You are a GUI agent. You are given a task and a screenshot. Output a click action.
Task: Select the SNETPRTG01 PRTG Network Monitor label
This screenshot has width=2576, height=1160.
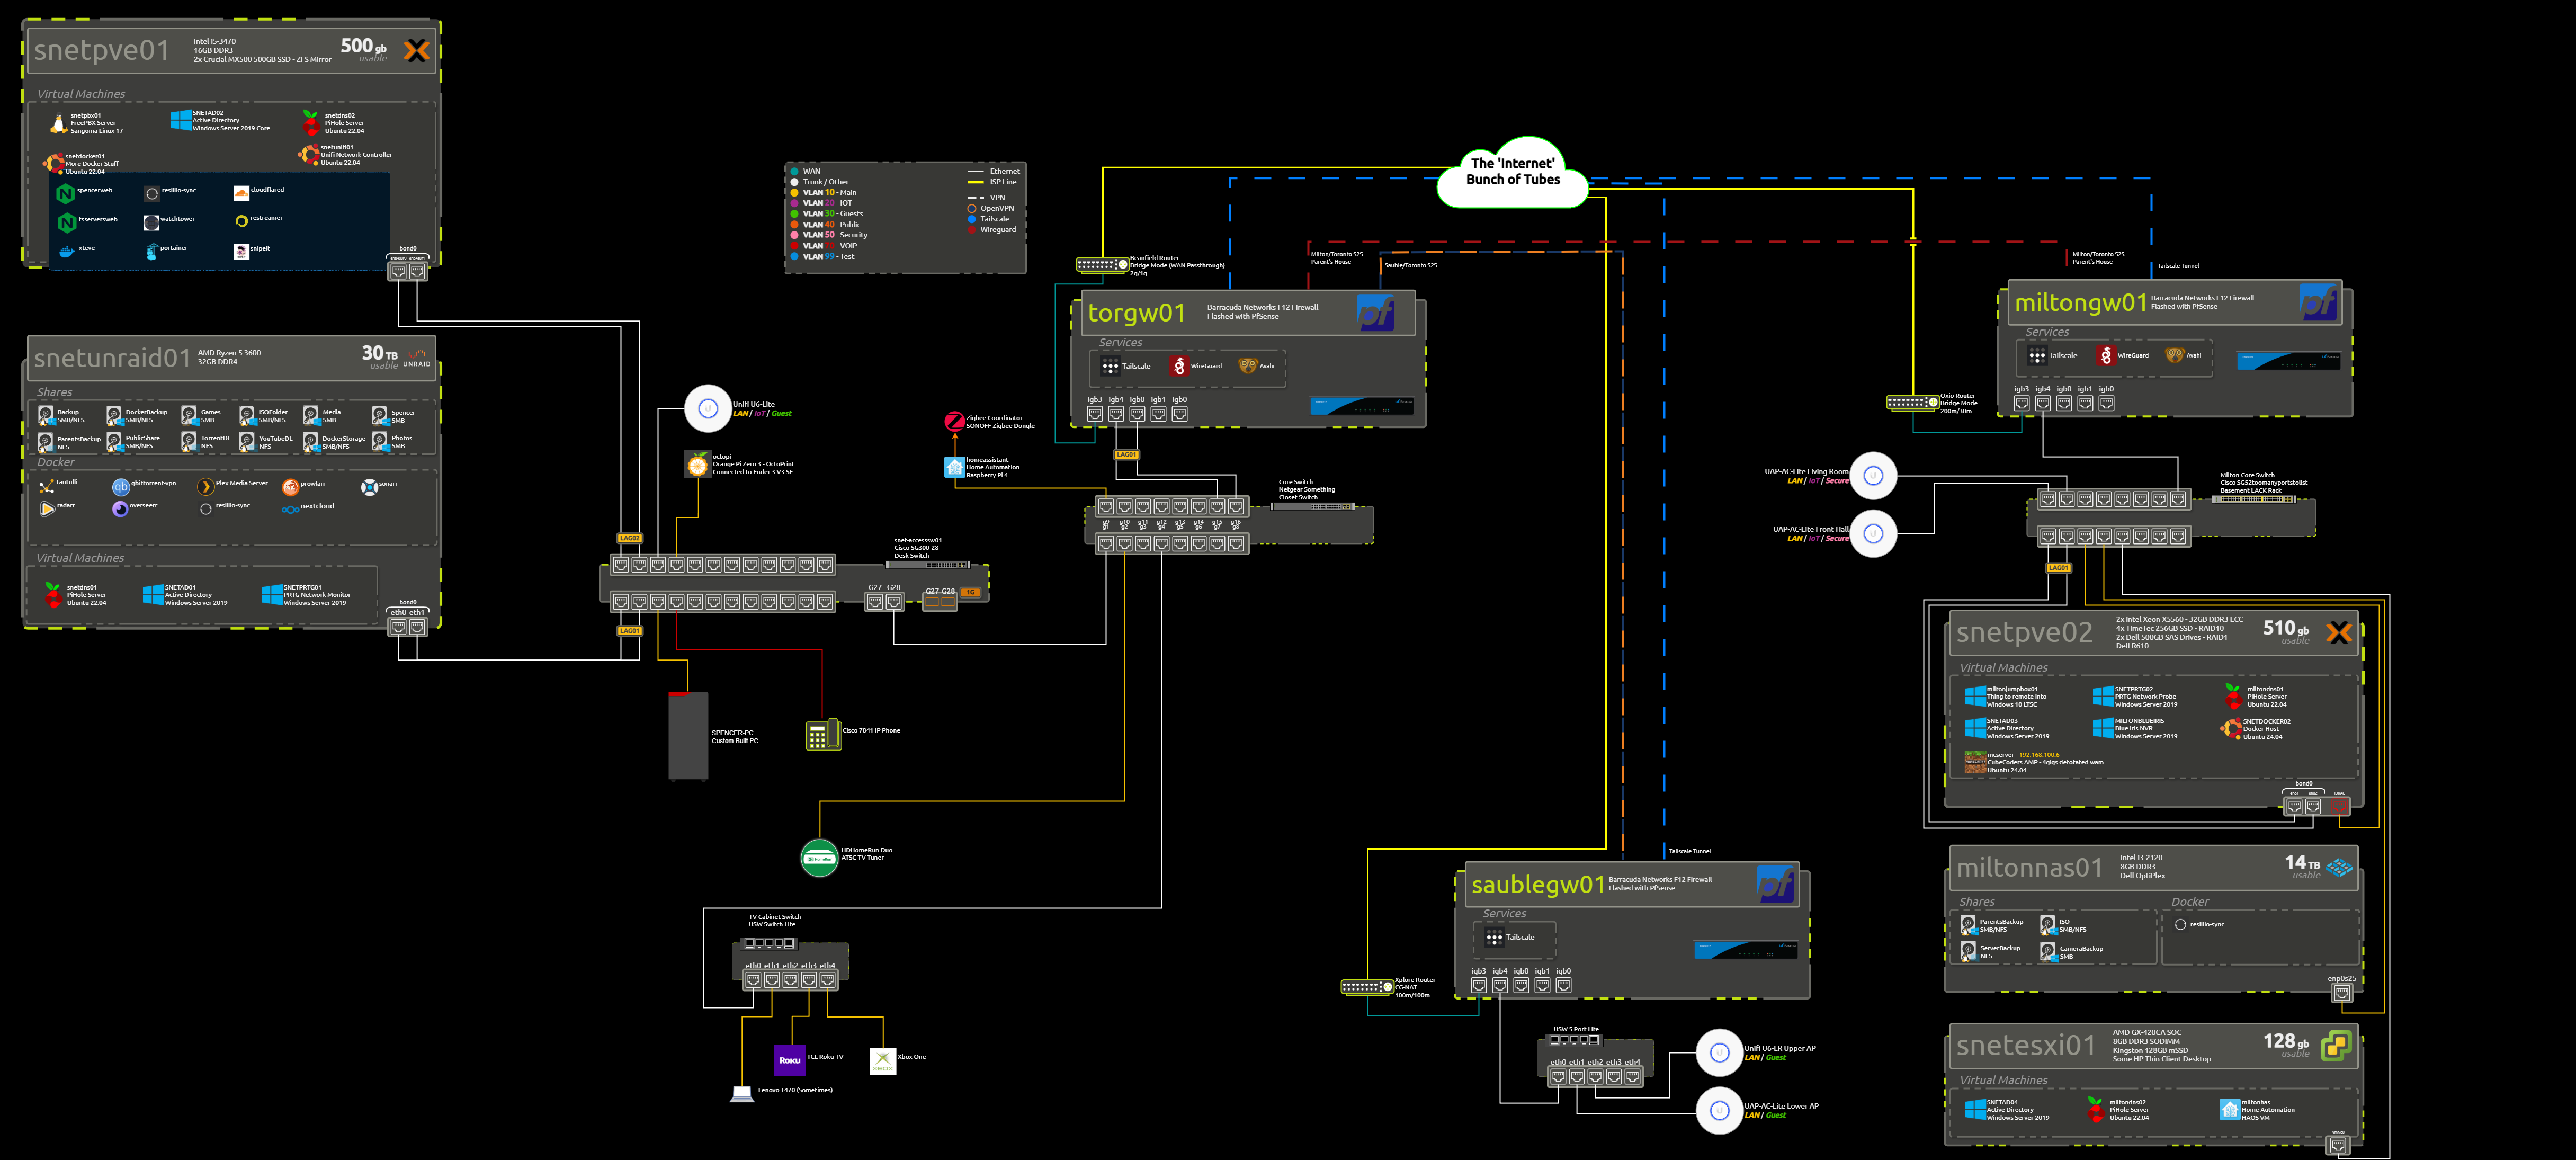tap(317, 595)
